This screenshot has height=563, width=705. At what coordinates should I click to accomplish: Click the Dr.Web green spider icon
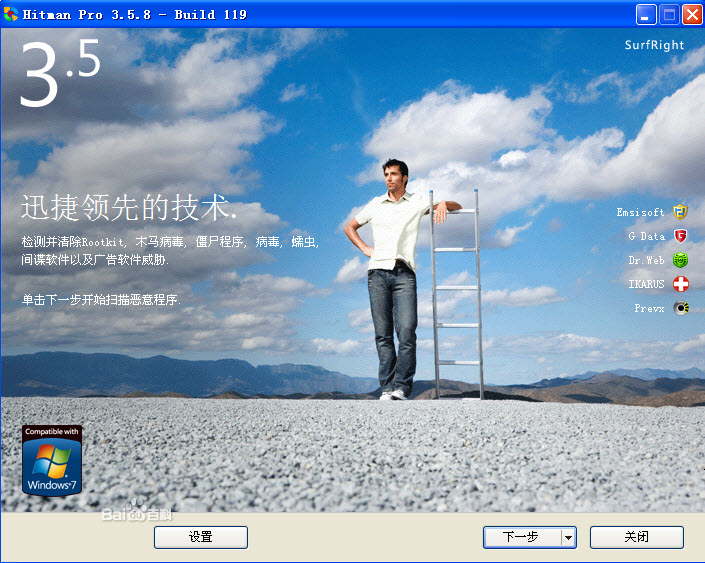click(680, 260)
